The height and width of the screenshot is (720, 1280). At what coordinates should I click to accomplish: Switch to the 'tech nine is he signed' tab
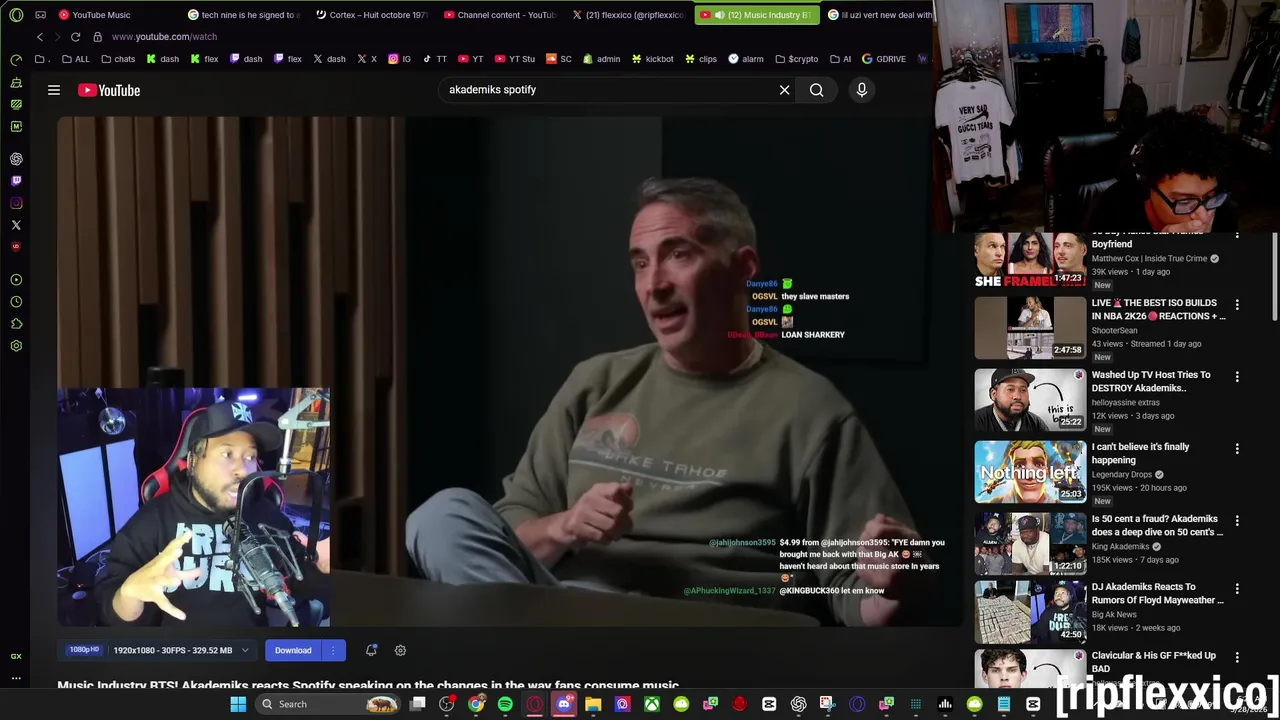pyautogui.click(x=245, y=15)
